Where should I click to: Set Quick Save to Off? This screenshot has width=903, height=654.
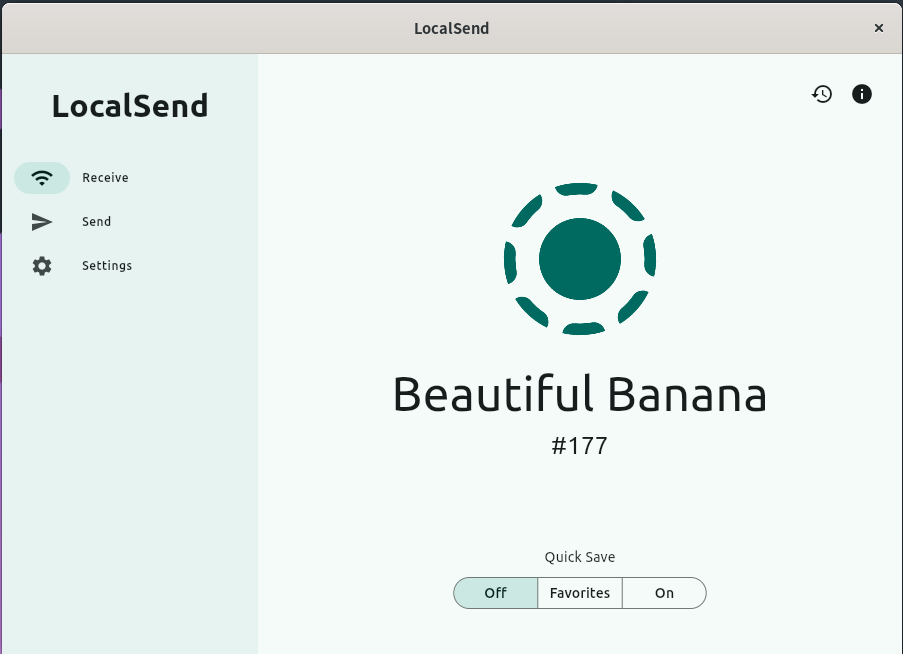[495, 593]
